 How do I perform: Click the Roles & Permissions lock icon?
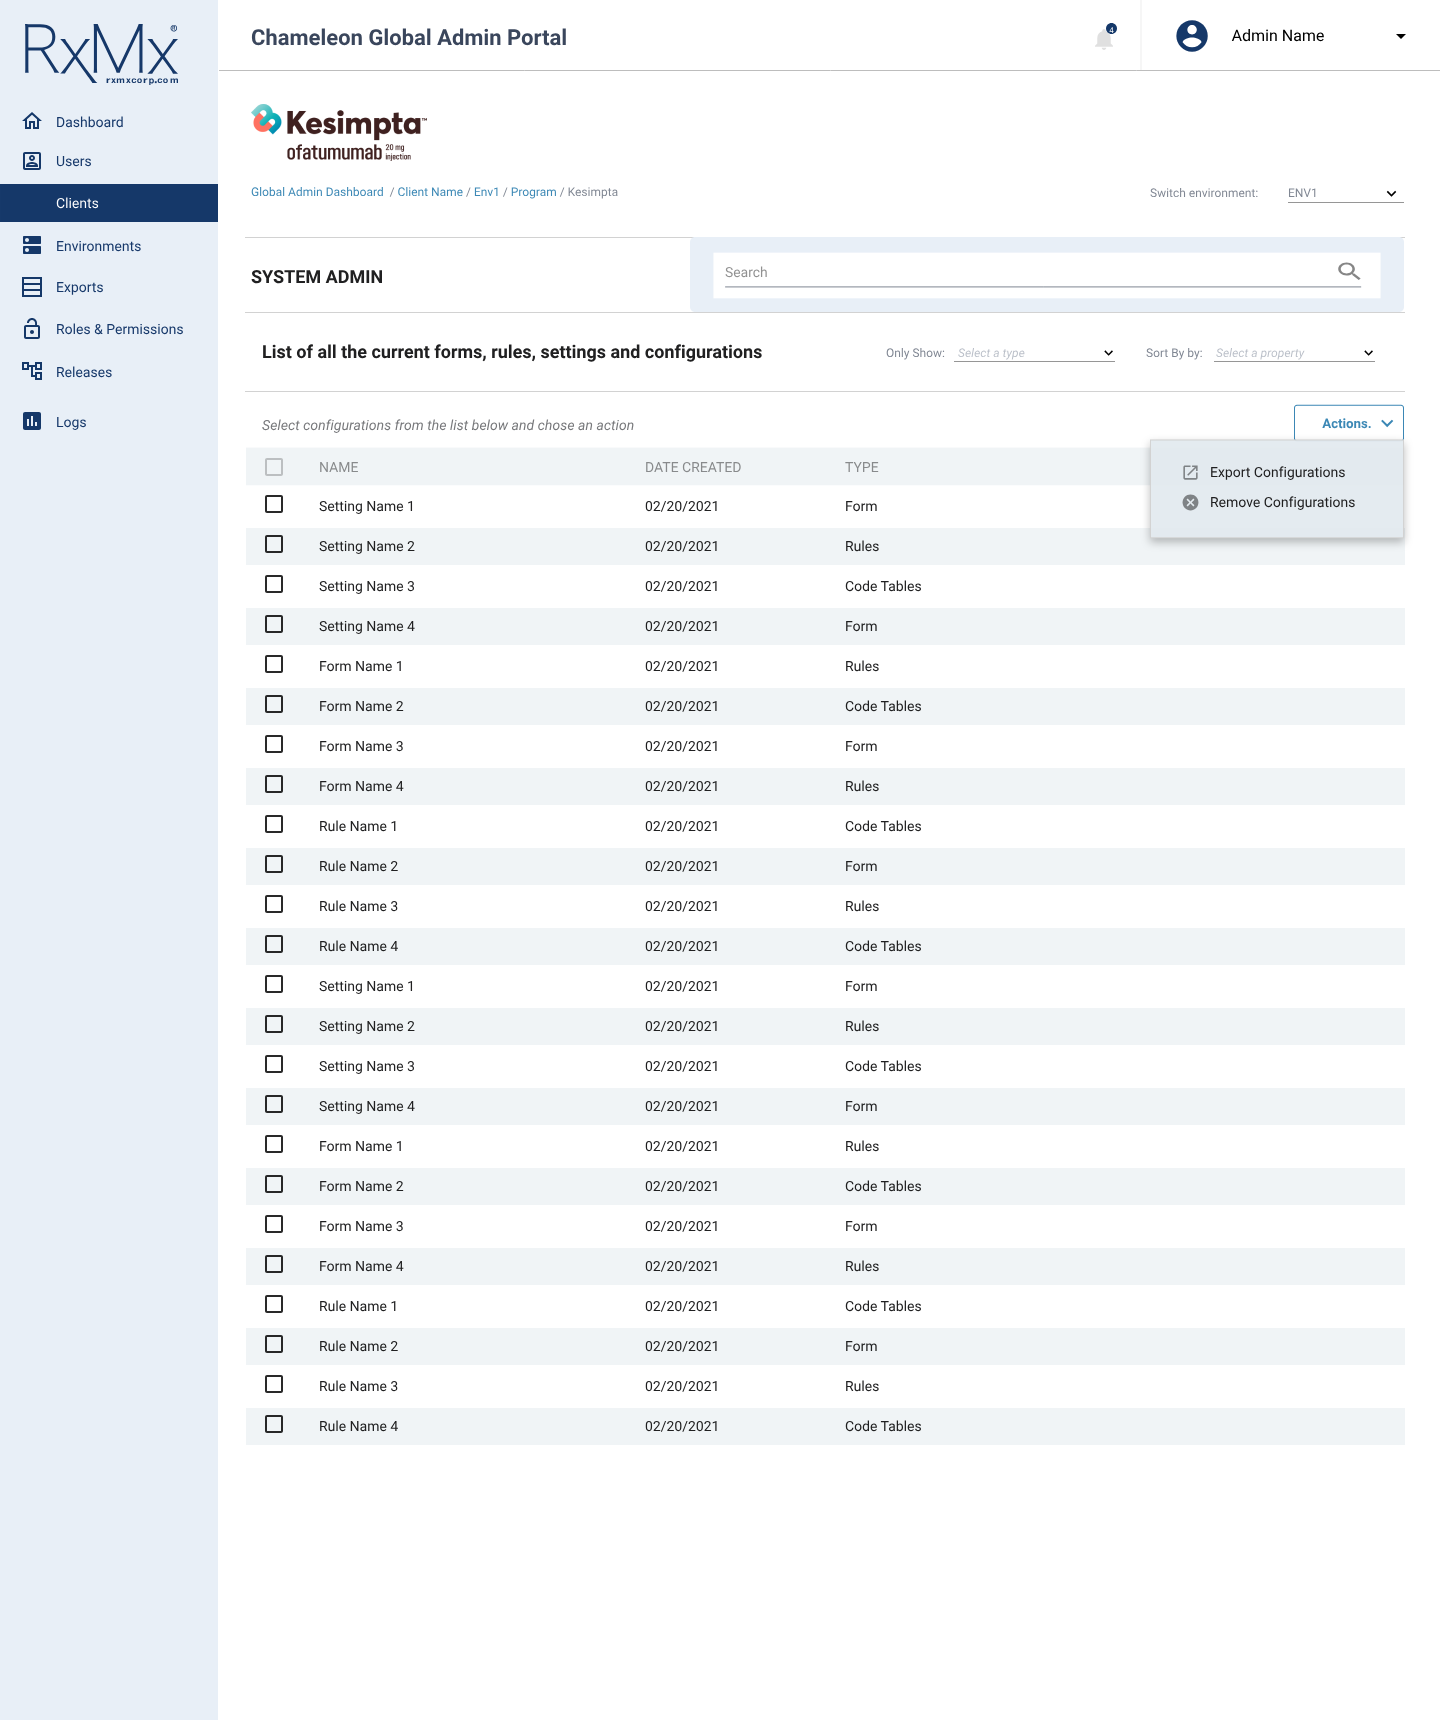coord(32,328)
